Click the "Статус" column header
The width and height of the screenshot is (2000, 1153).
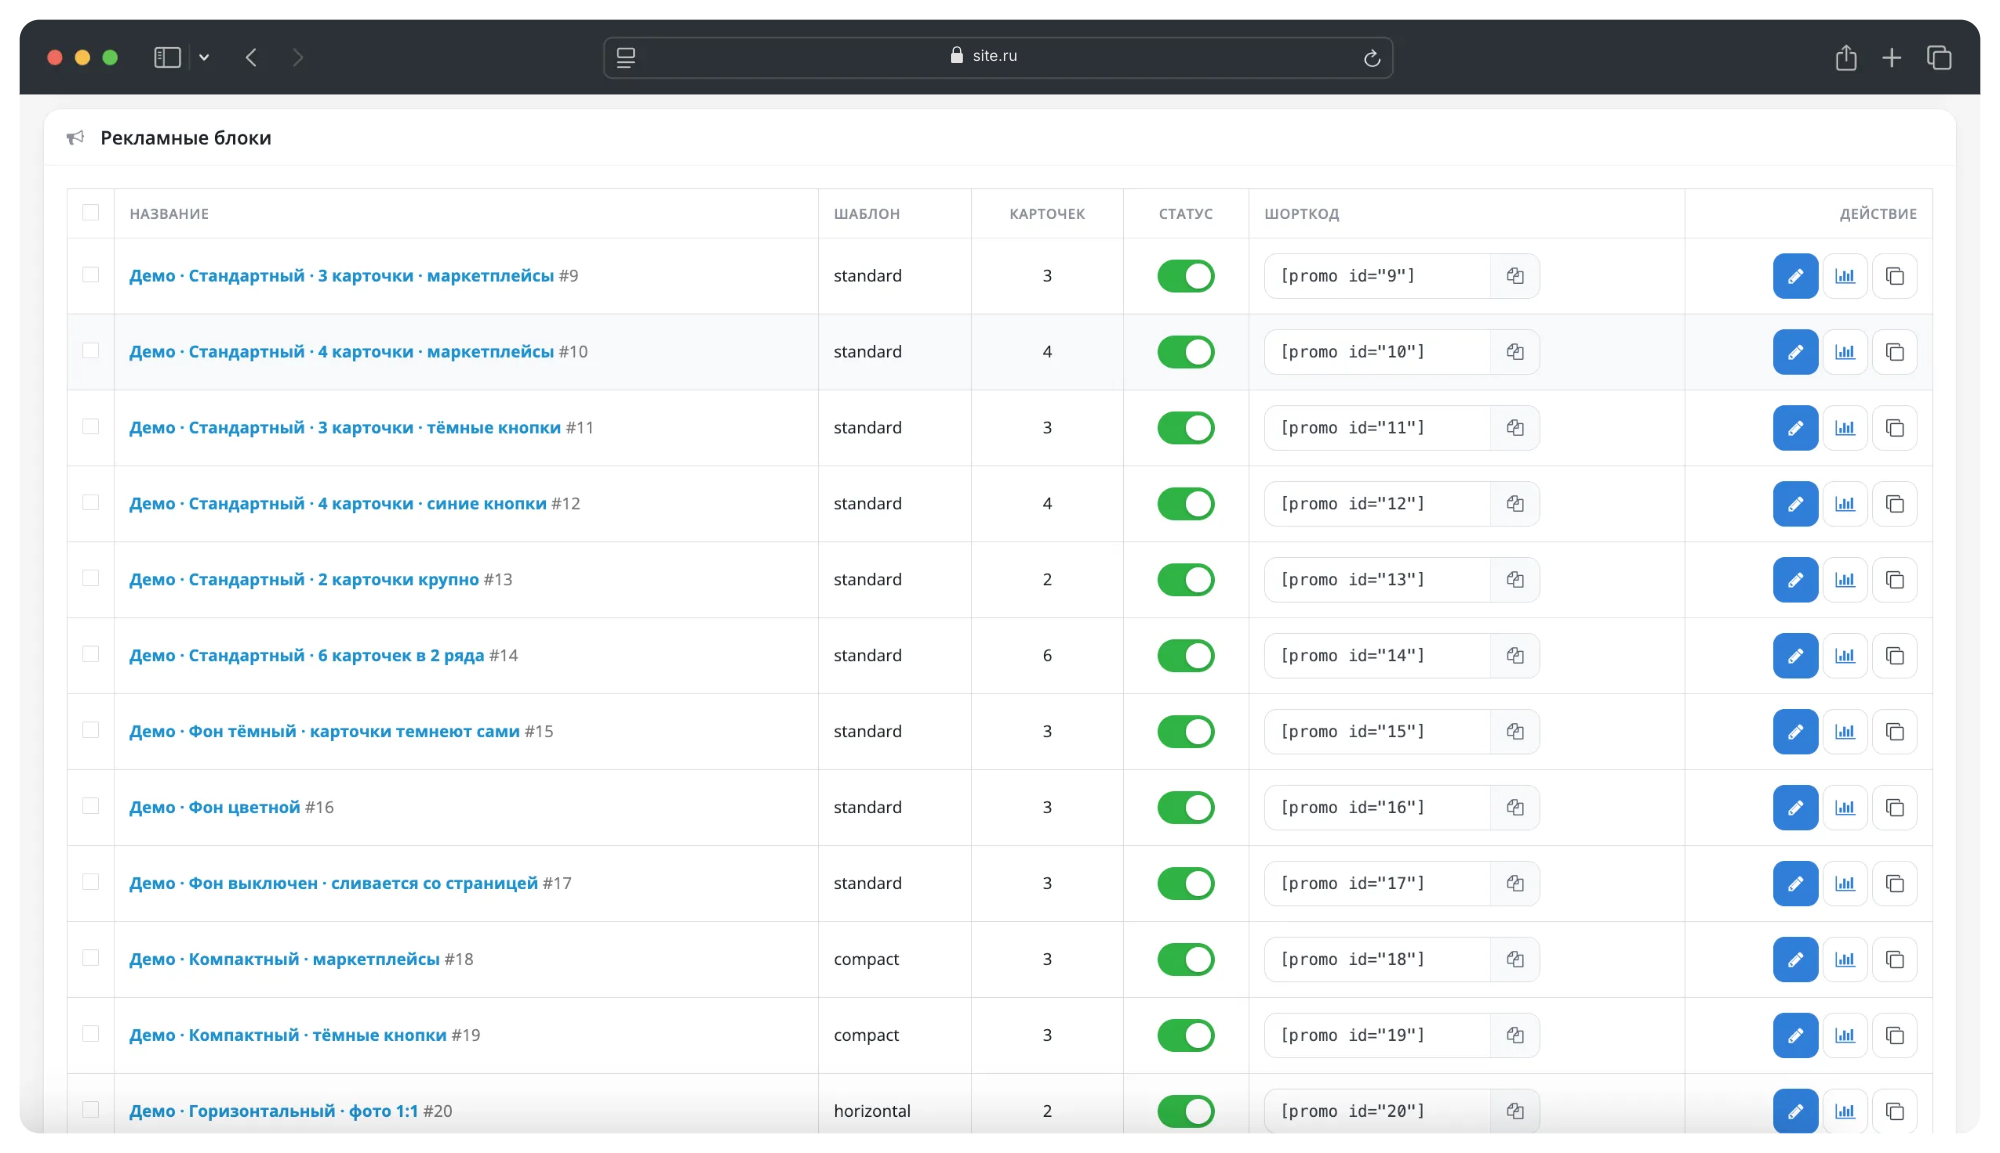pyautogui.click(x=1186, y=214)
